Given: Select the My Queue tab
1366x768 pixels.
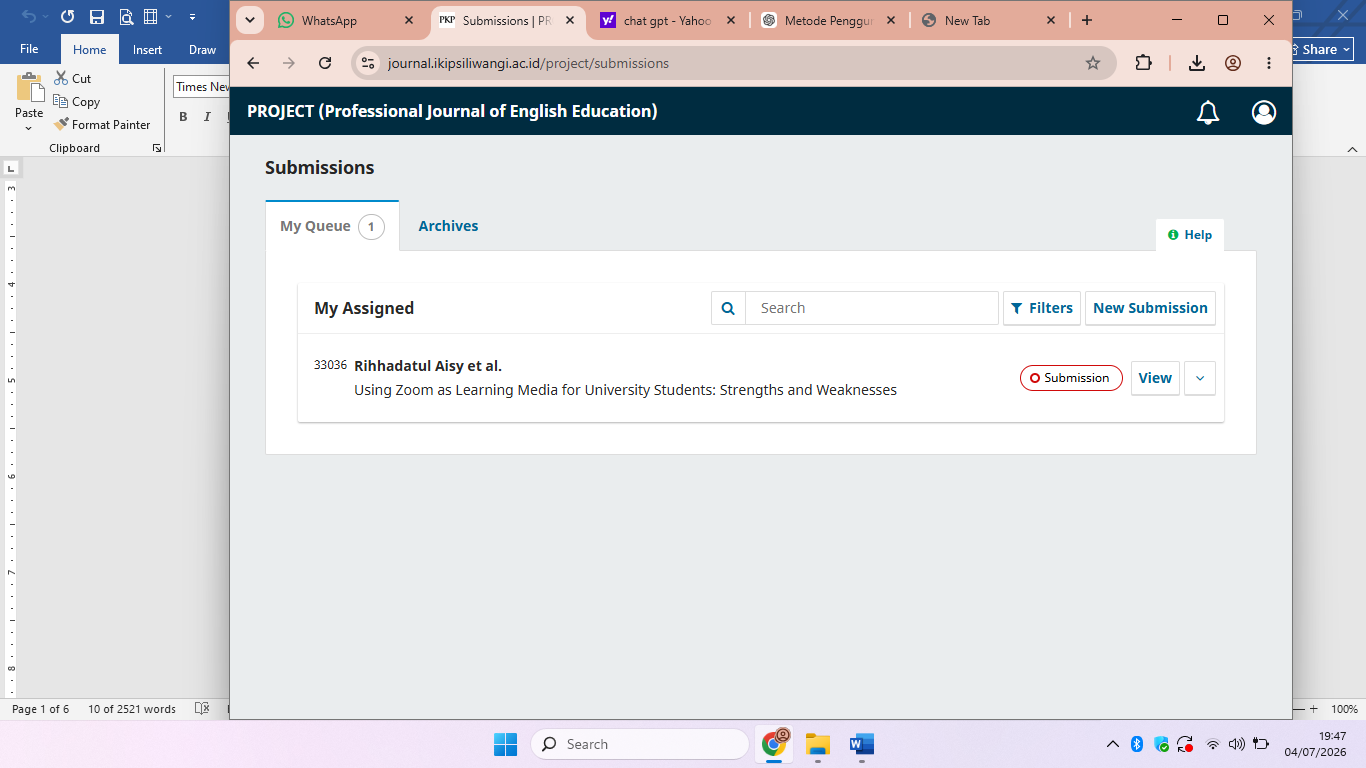Looking at the screenshot, I should 332,226.
